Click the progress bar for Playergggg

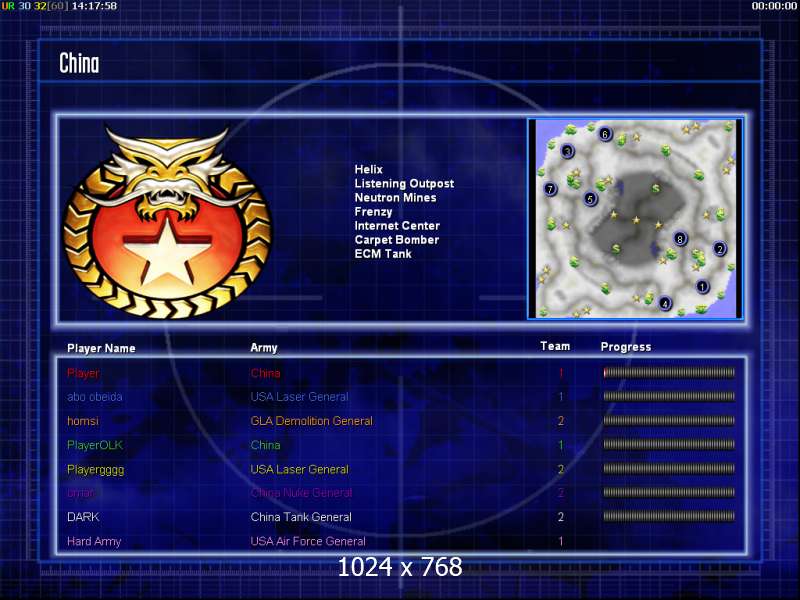(x=669, y=469)
